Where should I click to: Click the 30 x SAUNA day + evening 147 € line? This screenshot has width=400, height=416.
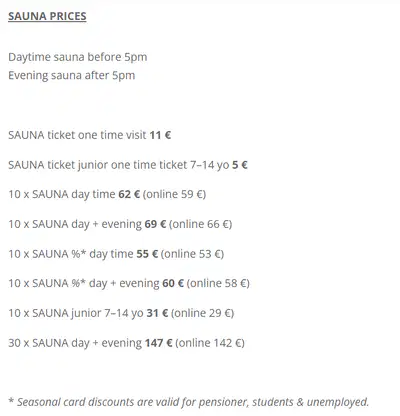pos(126,343)
